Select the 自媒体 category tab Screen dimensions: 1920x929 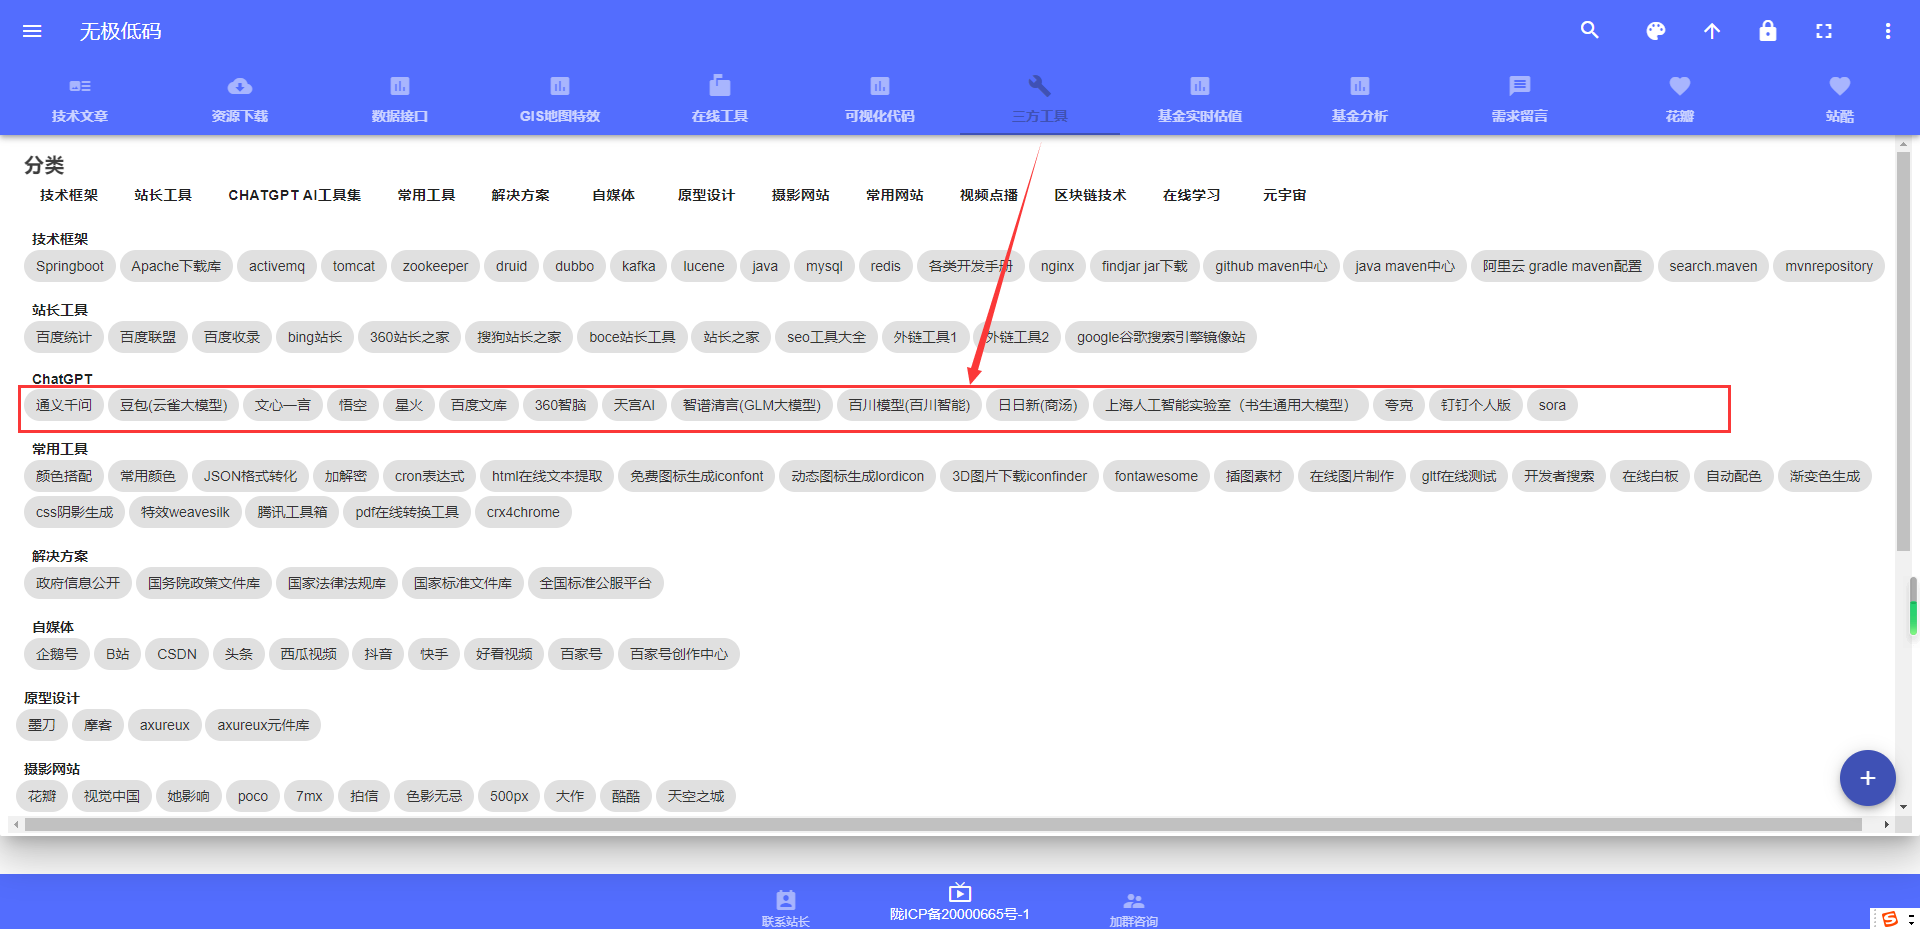pyautogui.click(x=614, y=195)
